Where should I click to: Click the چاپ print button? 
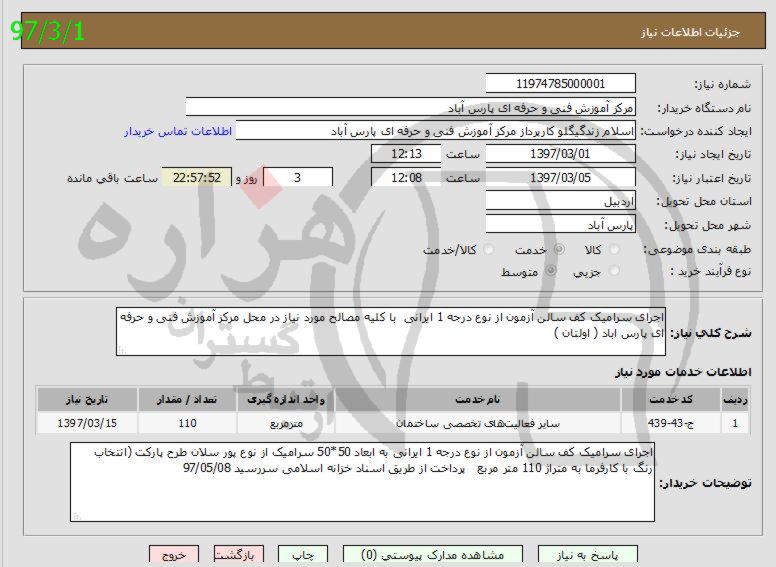302,556
